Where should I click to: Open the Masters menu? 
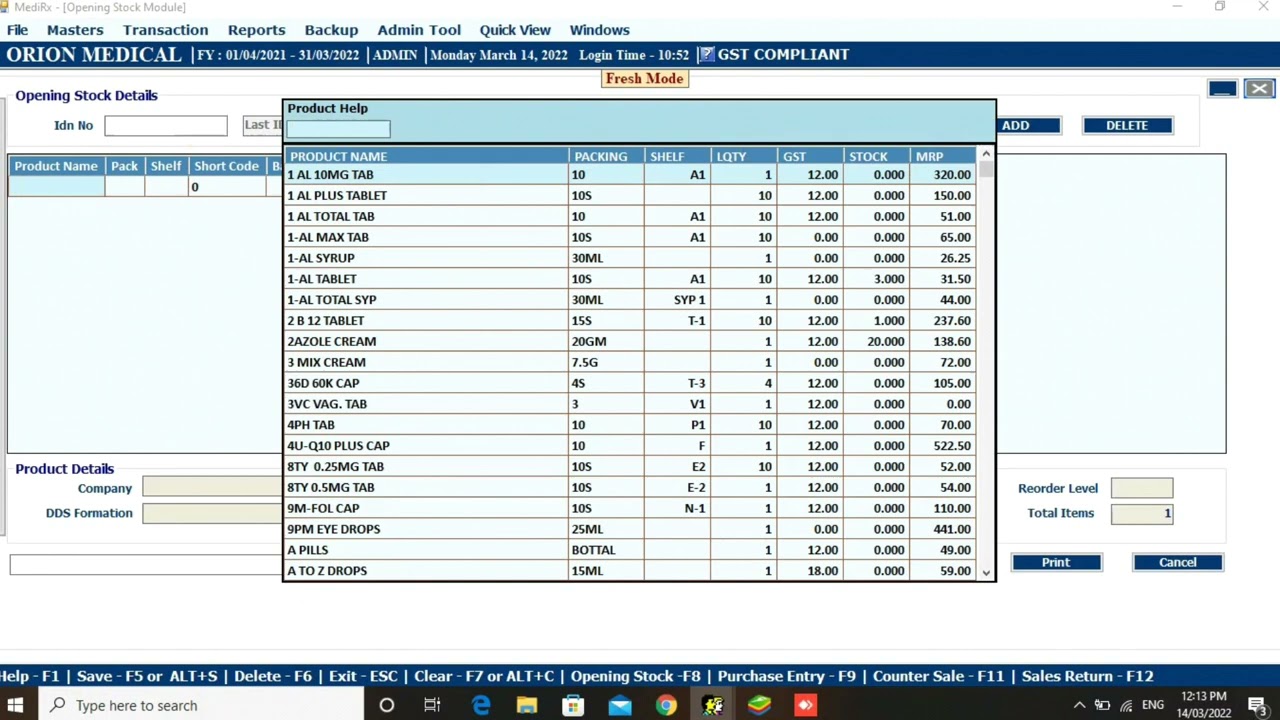pos(75,30)
